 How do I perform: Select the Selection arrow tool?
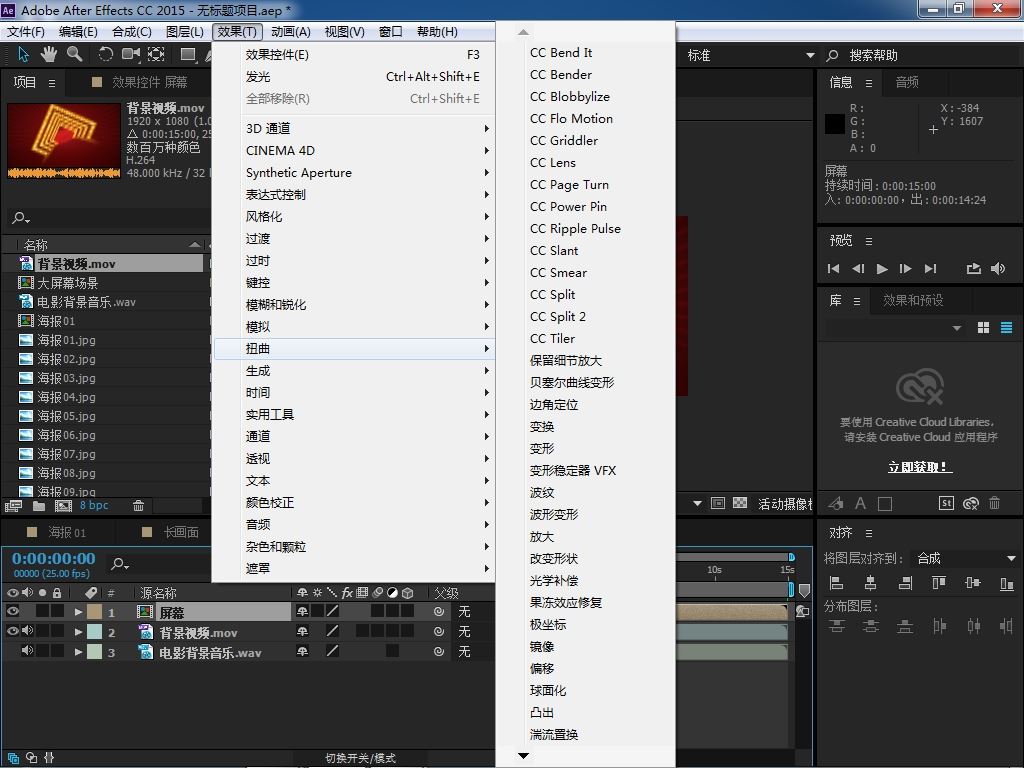(24, 54)
